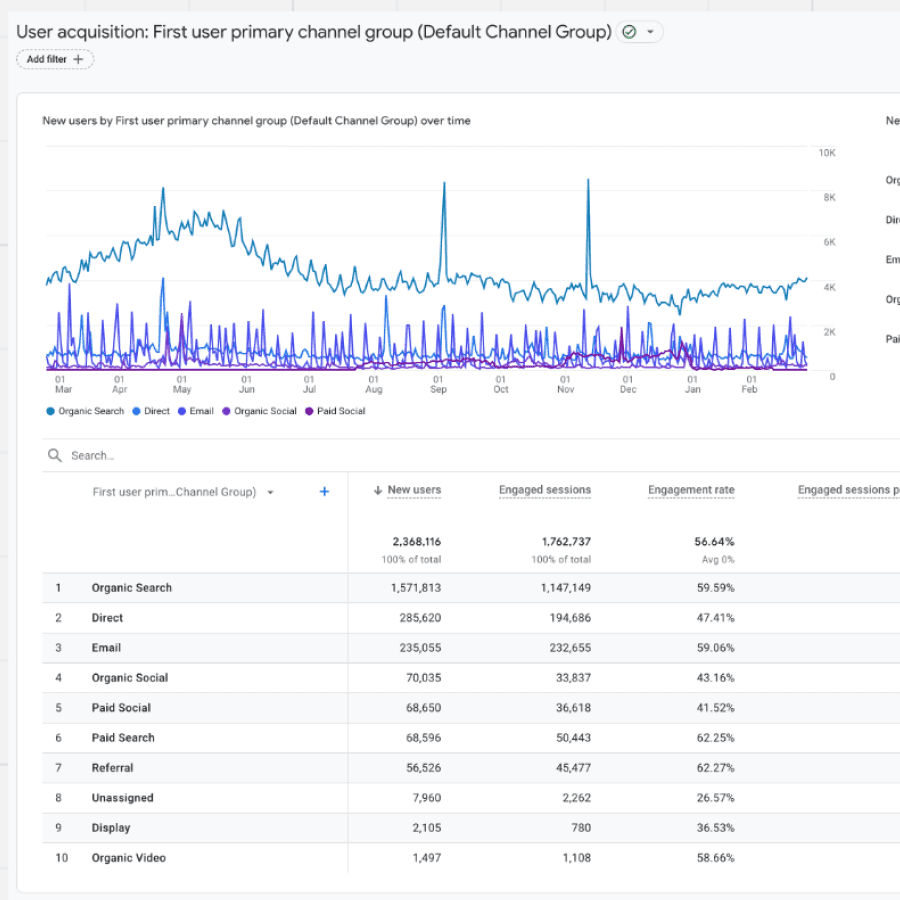Select the Paid Search row label
Screen dimensions: 900x900
coord(123,738)
